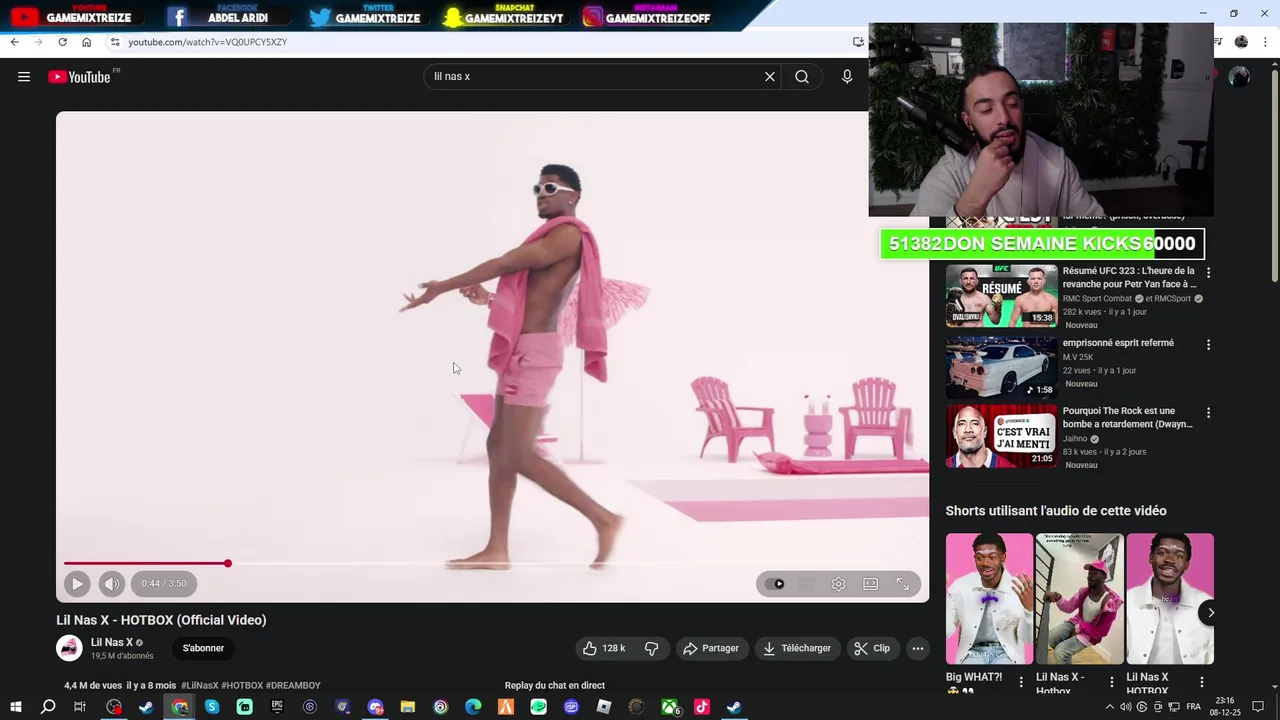Switch the player to theater mode

(871, 584)
